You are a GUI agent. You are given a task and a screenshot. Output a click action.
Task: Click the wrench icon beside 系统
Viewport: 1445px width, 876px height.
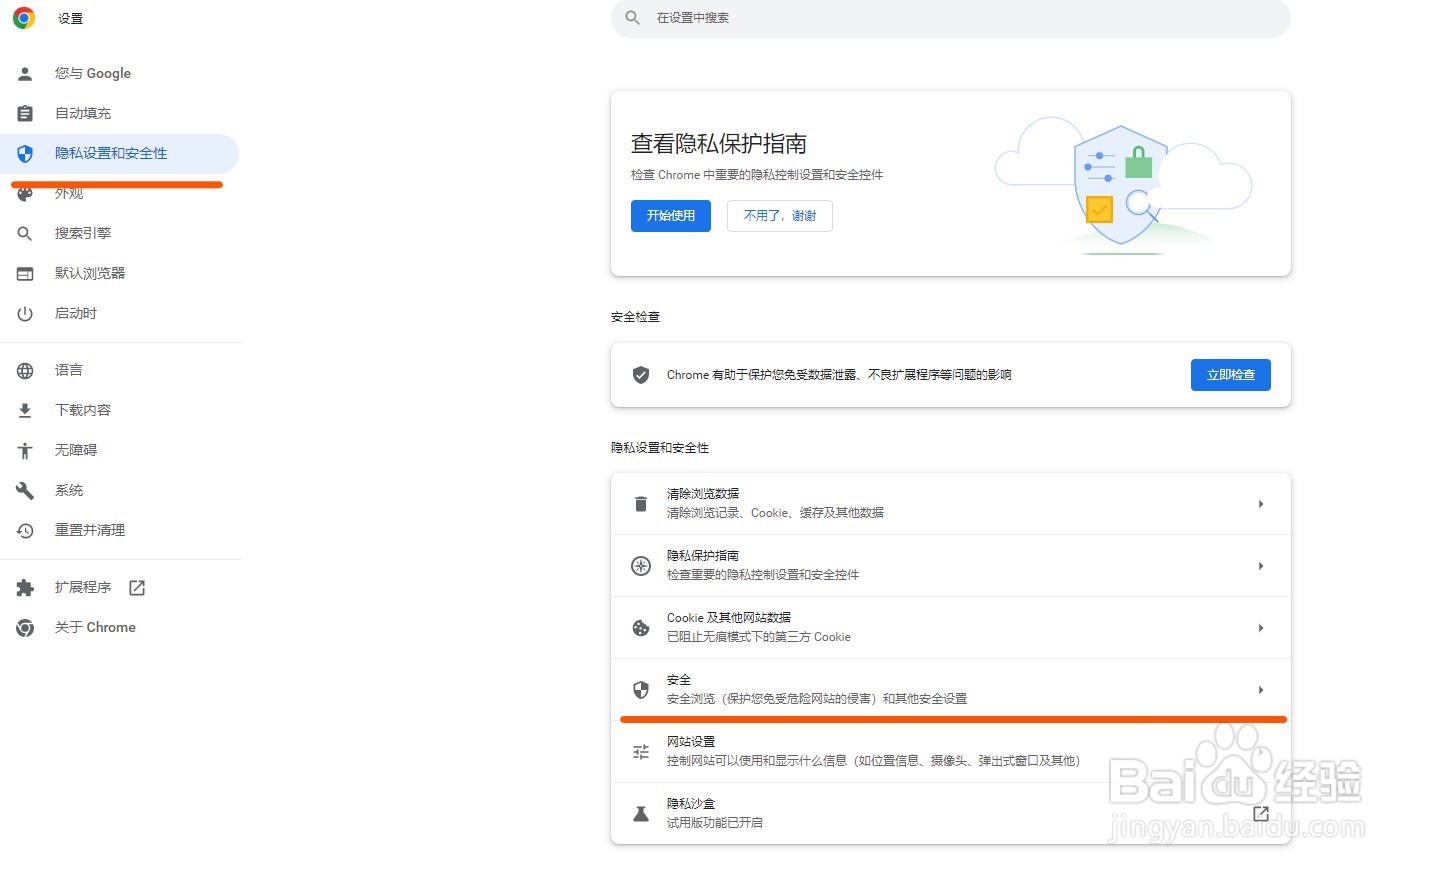click(x=24, y=490)
